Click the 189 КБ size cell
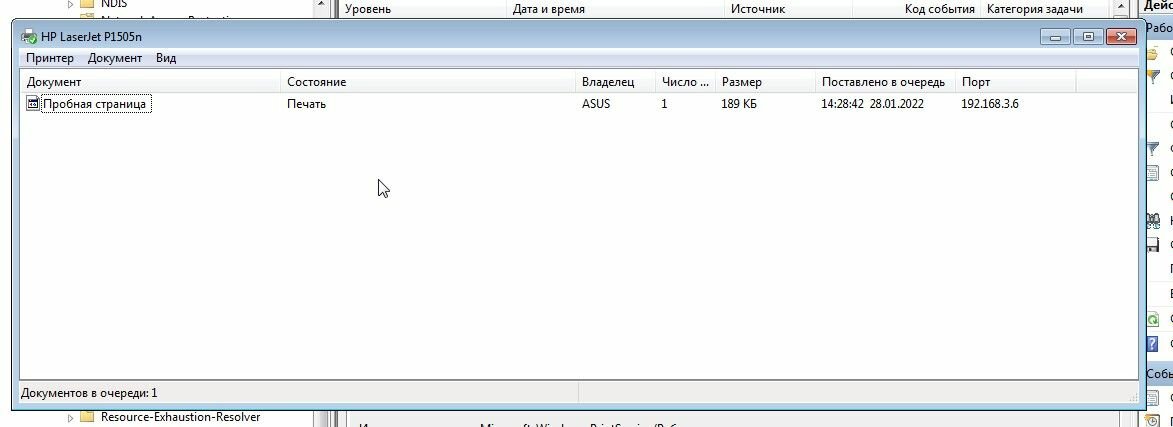Image resolution: width=1173 pixels, height=427 pixels. pyautogui.click(x=738, y=104)
